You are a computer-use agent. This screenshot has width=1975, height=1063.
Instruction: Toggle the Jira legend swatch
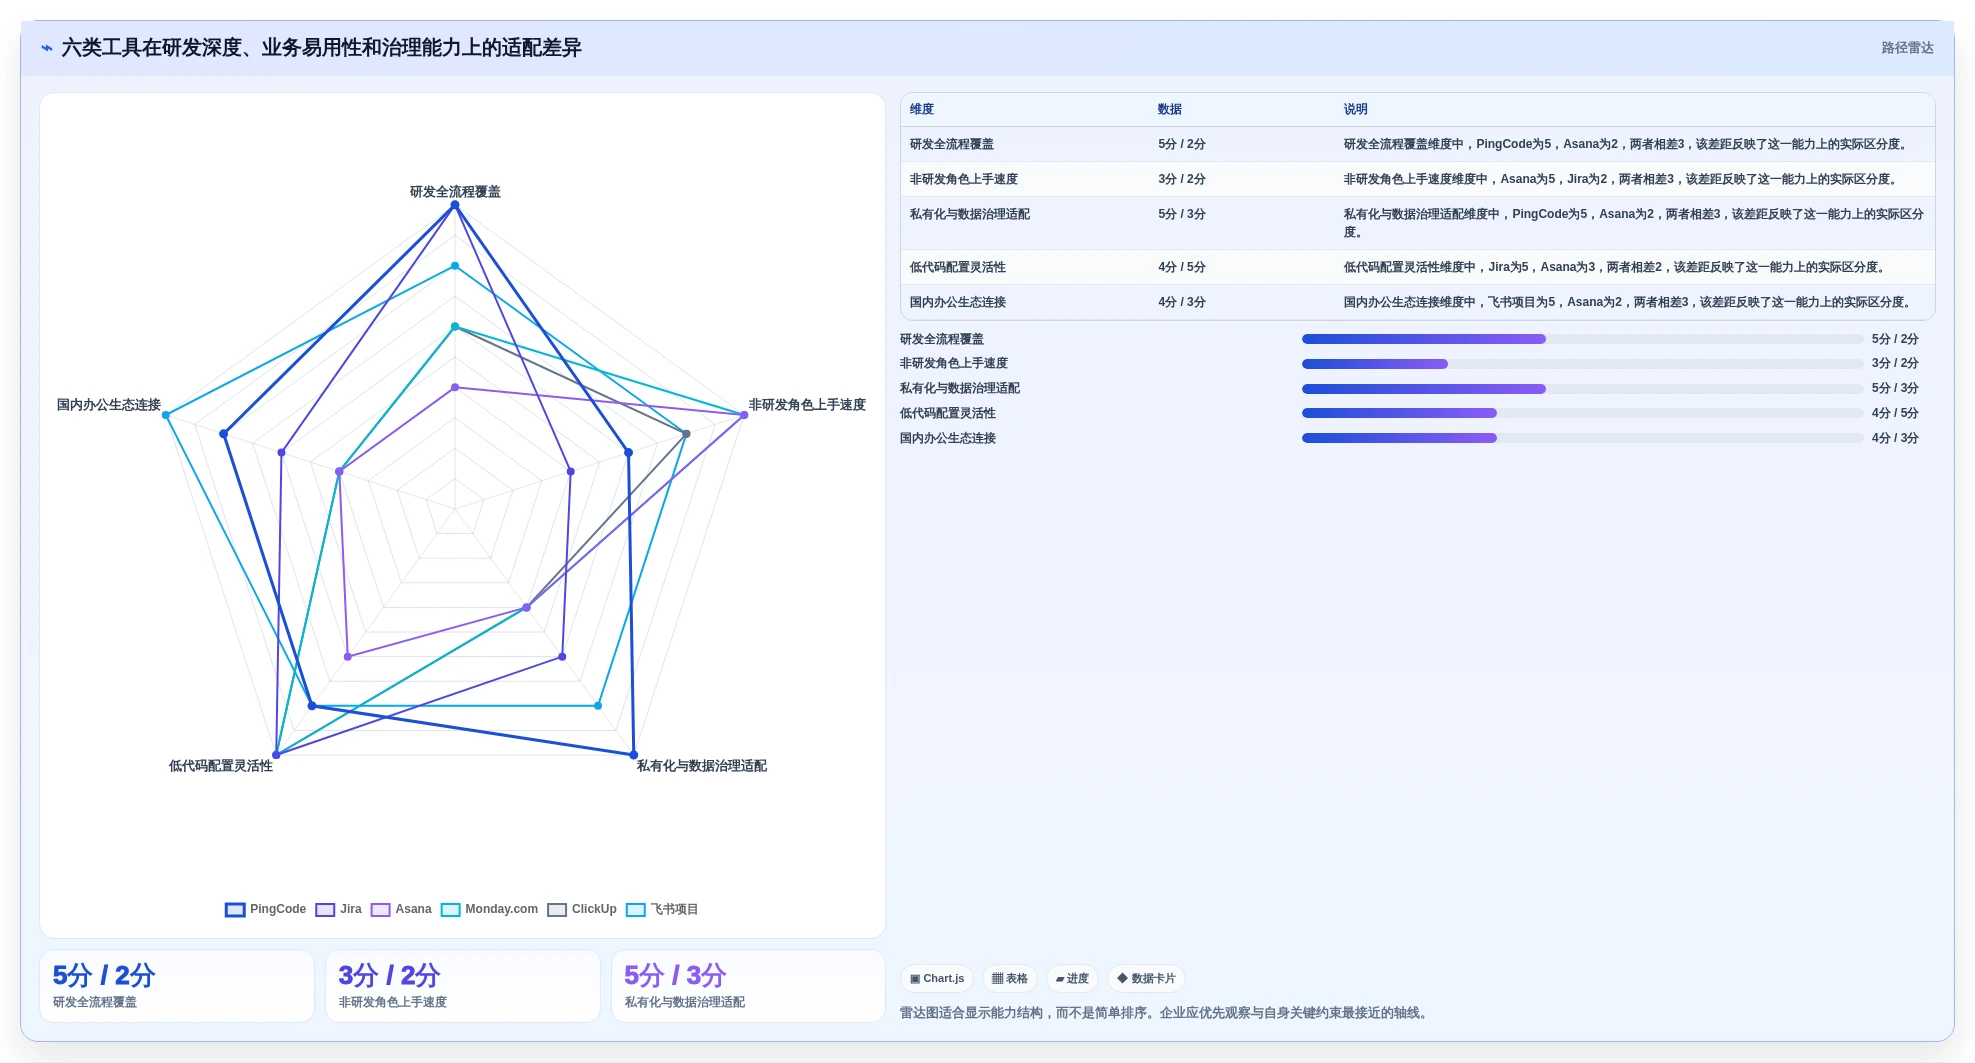(325, 910)
